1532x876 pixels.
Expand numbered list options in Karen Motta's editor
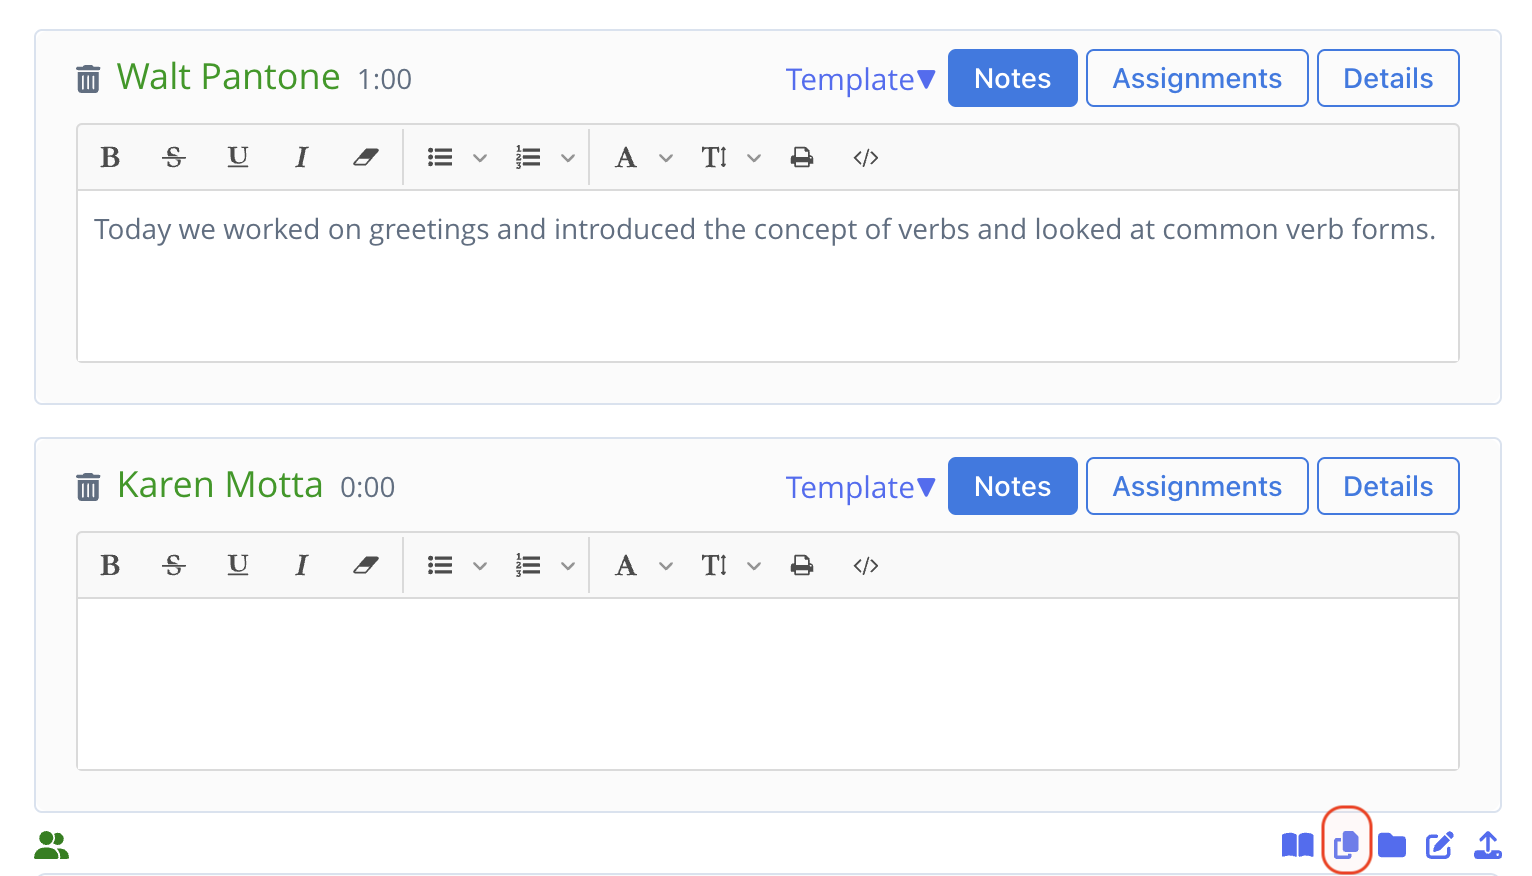click(568, 566)
